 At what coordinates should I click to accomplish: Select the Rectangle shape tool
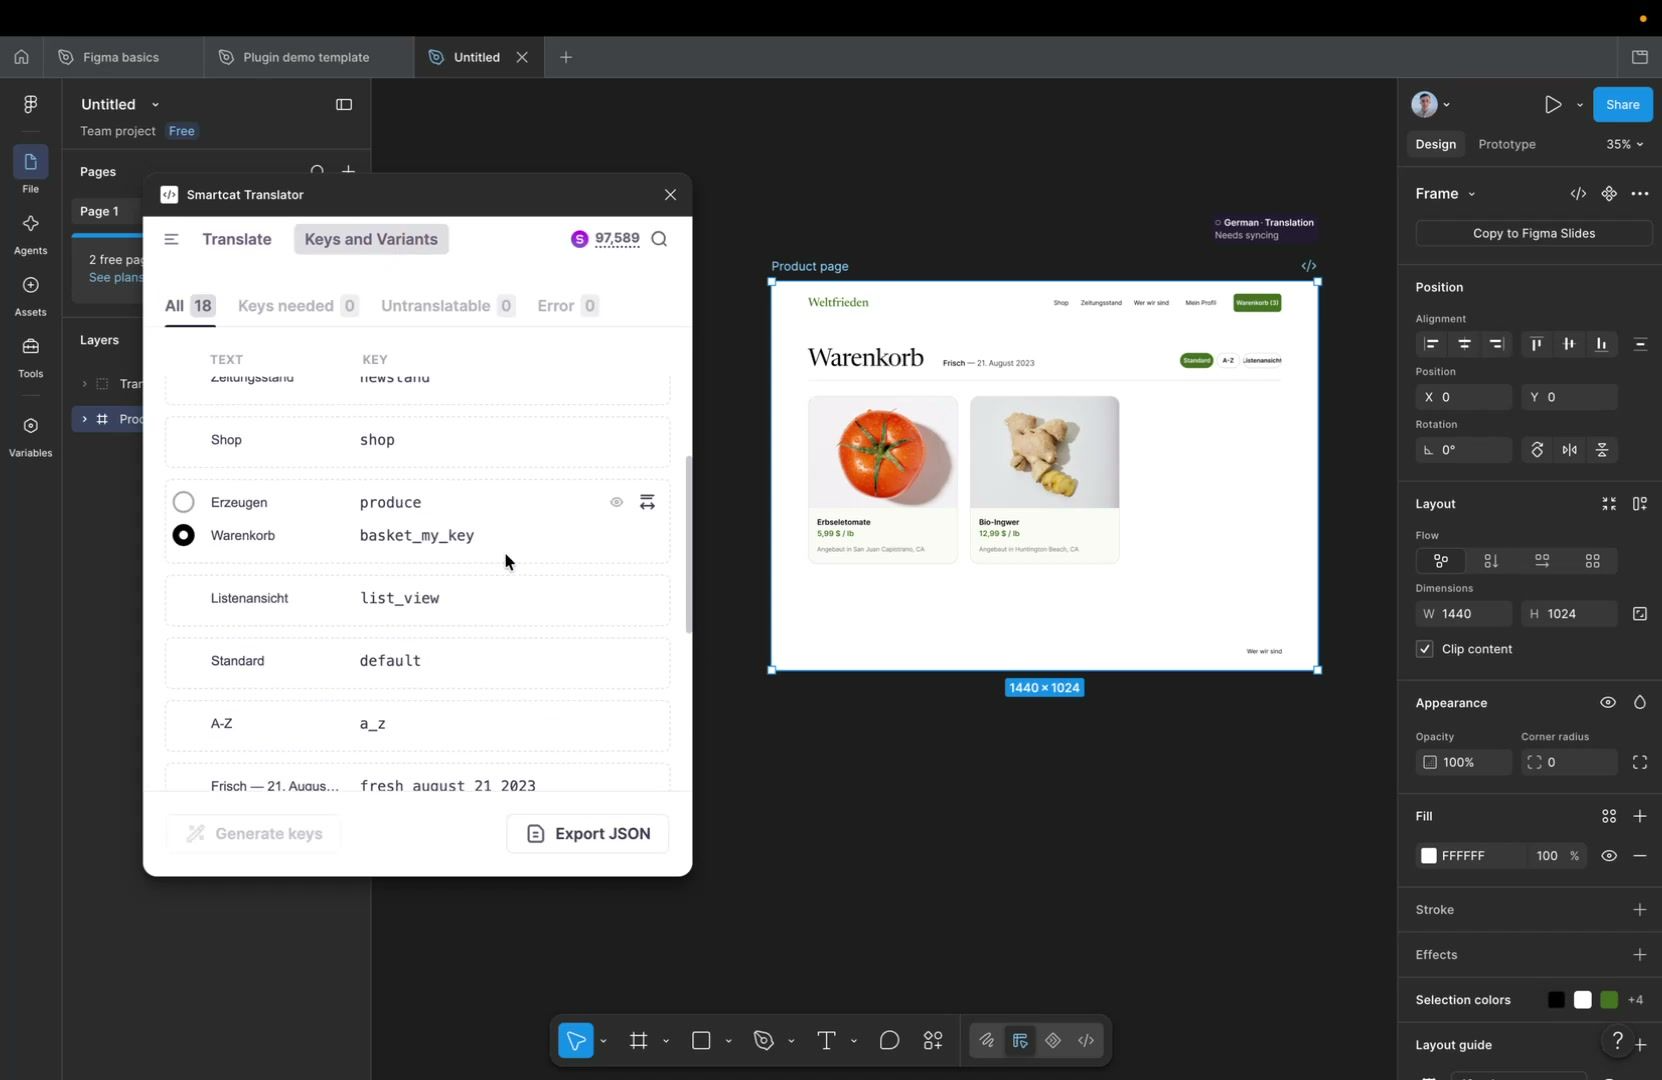coord(701,1041)
